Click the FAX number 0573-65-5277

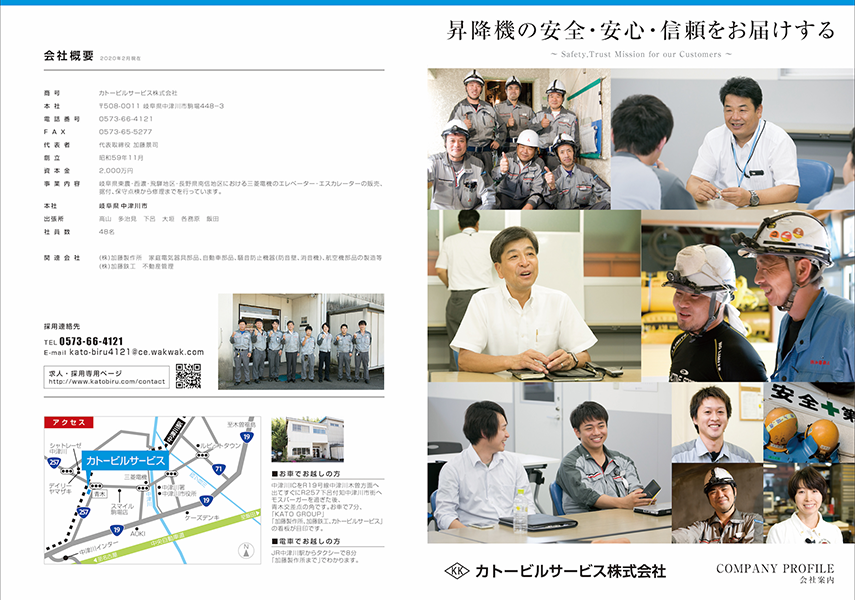[125, 132]
